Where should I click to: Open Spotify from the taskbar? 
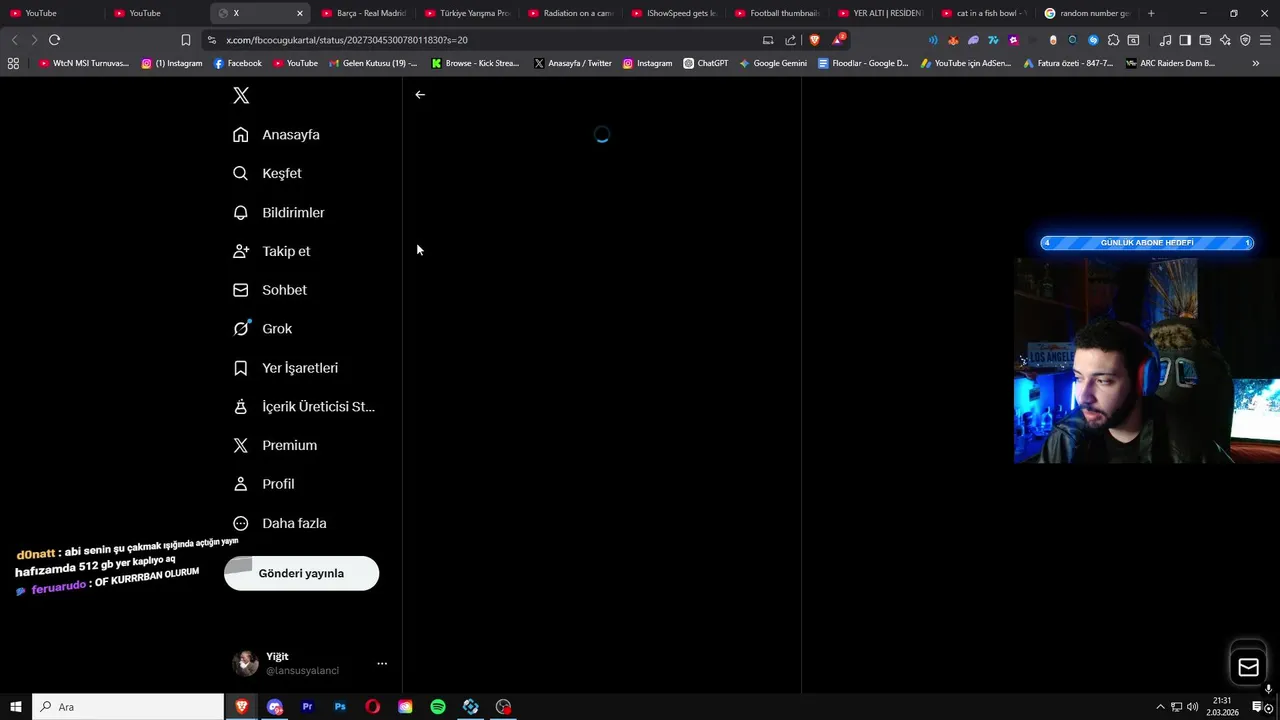pos(438,707)
